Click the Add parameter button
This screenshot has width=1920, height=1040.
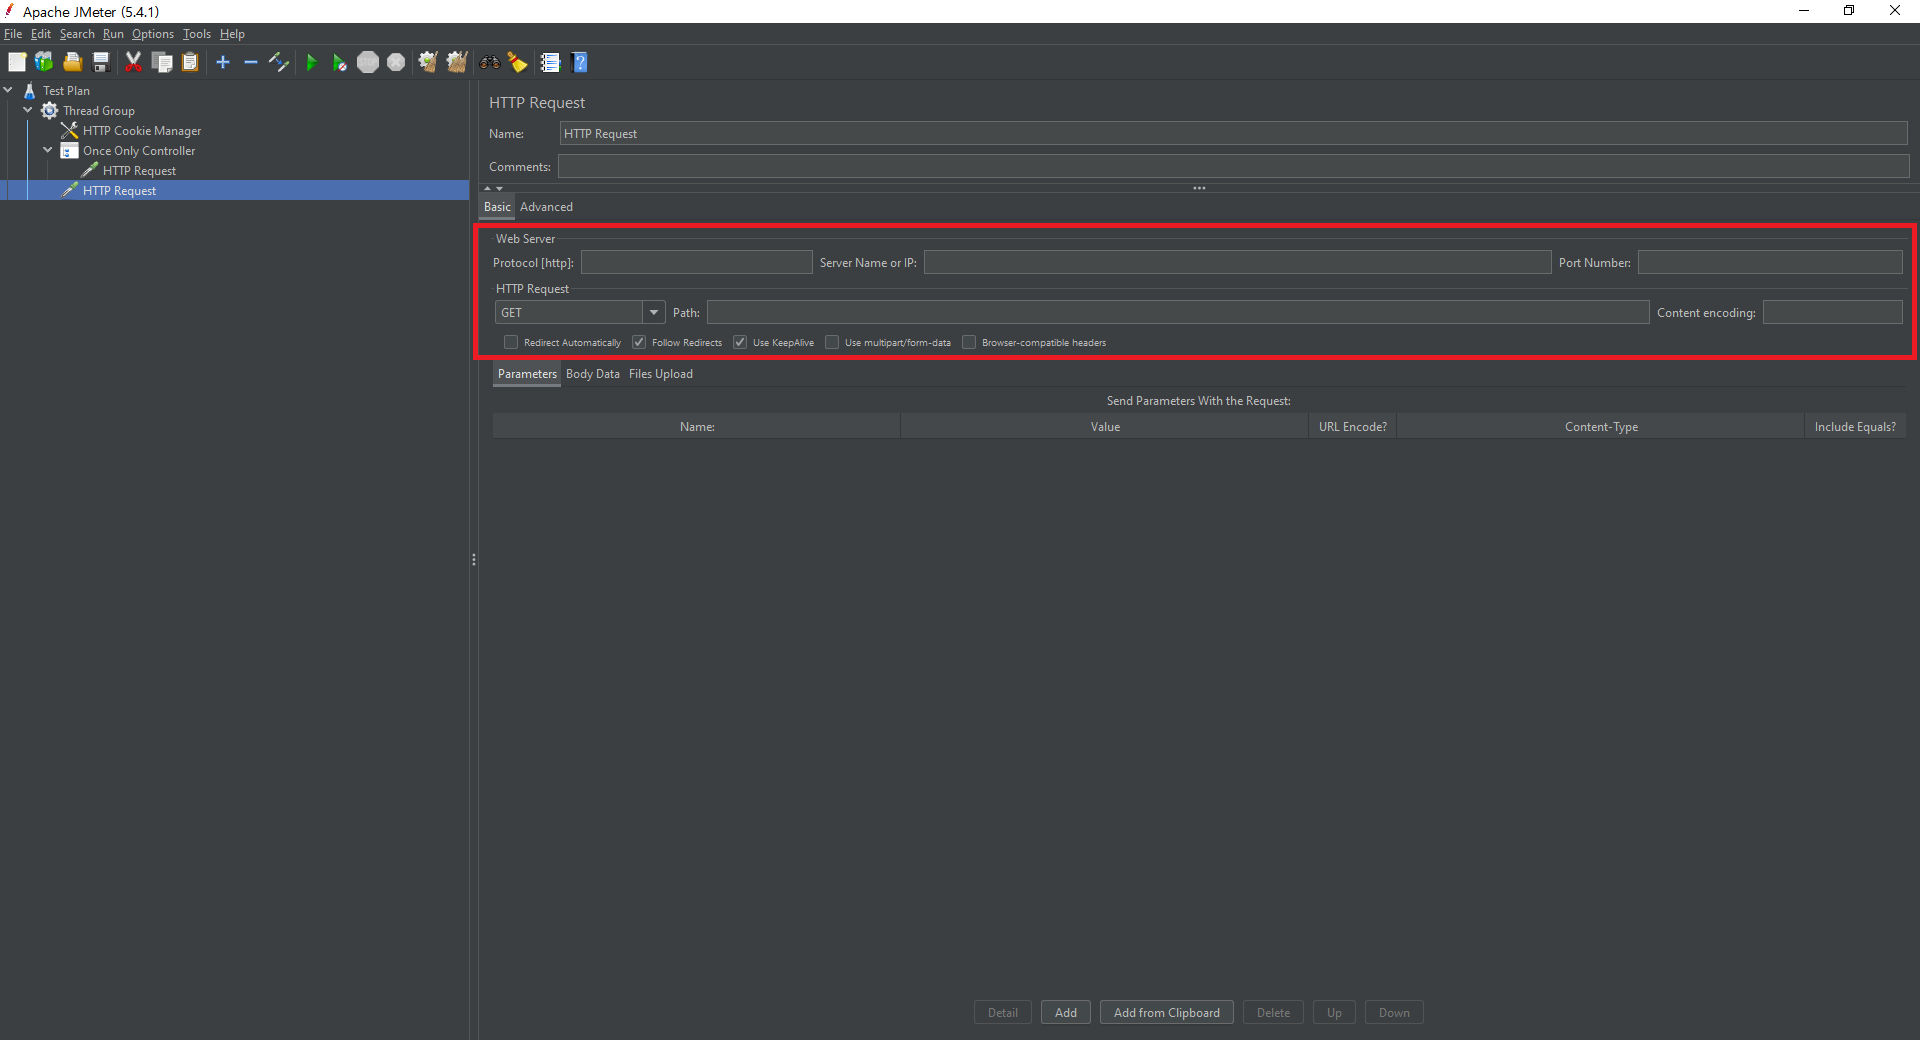pyautogui.click(x=1066, y=1012)
